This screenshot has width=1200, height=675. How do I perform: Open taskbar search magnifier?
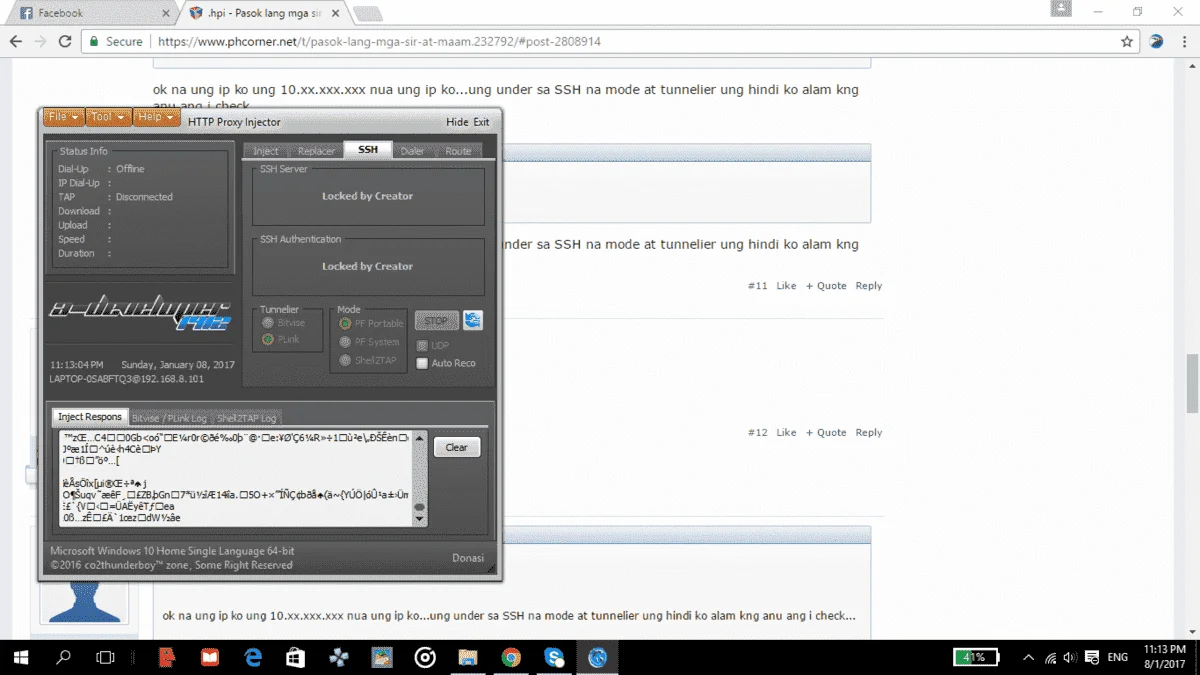pyautogui.click(x=64, y=657)
